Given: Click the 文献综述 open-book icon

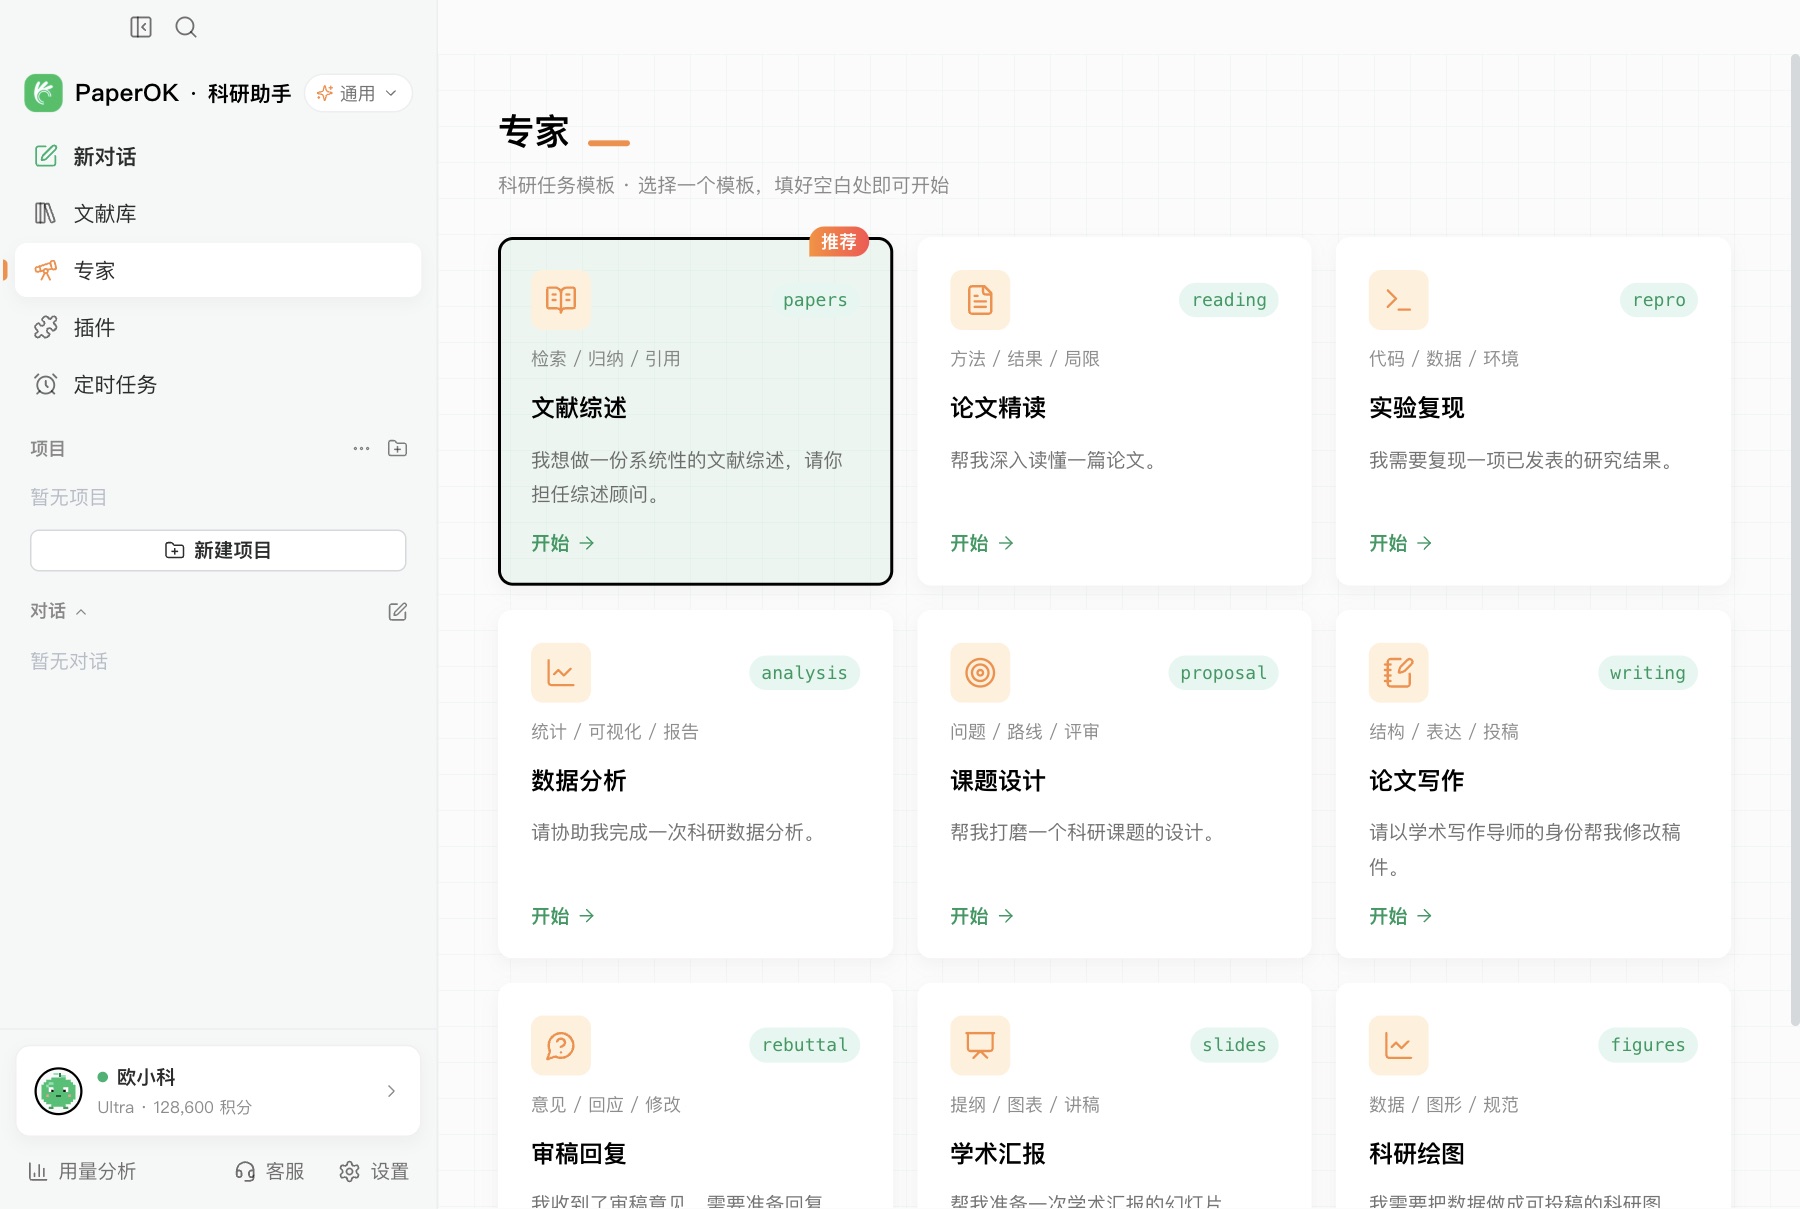Looking at the screenshot, I should 561,300.
